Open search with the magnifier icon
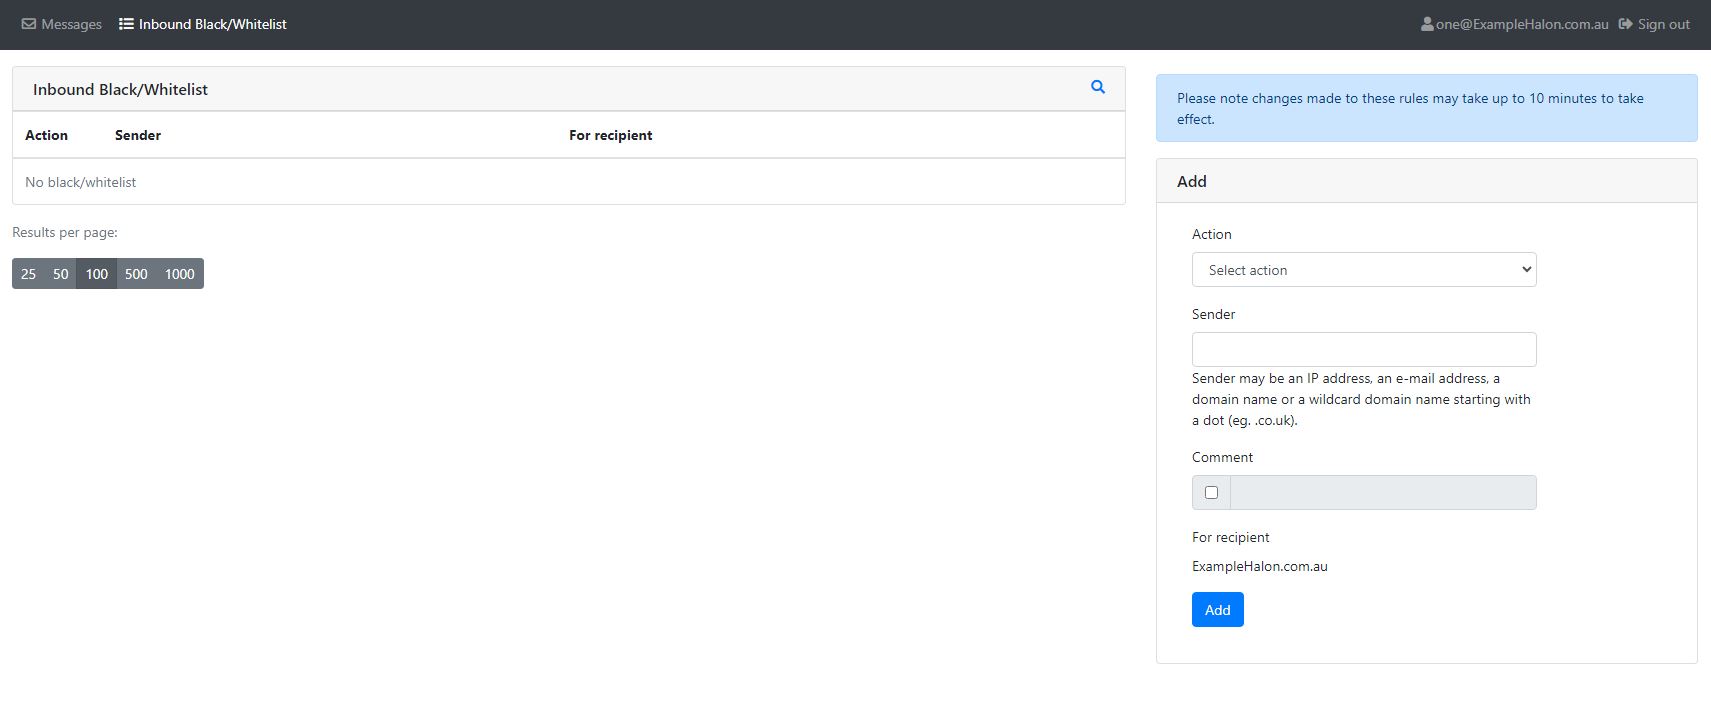 (1098, 88)
